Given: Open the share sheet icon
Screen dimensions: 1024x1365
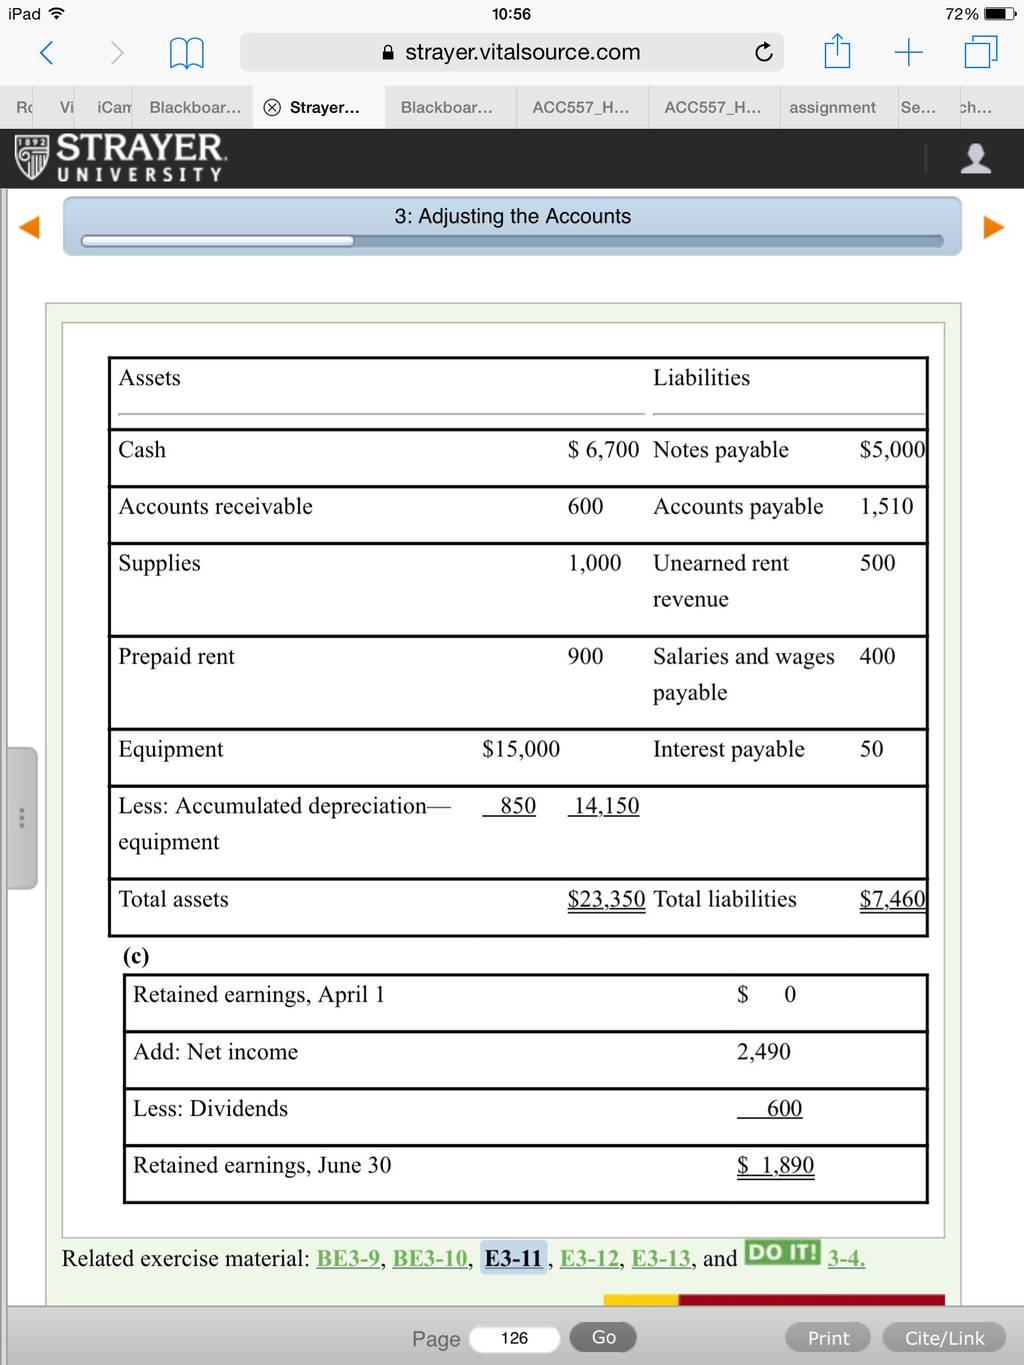Looking at the screenshot, I should [x=837, y=50].
